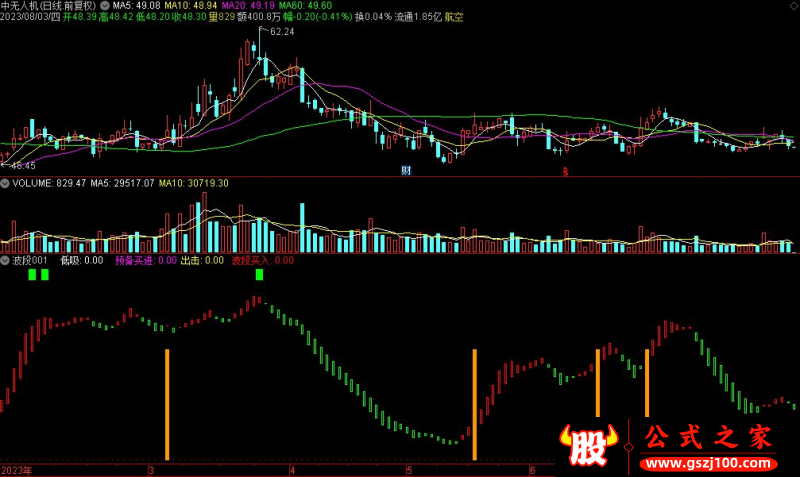Image resolution: width=800 pixels, height=477 pixels.
Task: Click the change value 幅-0.20(-0.41%)
Action: (317, 17)
